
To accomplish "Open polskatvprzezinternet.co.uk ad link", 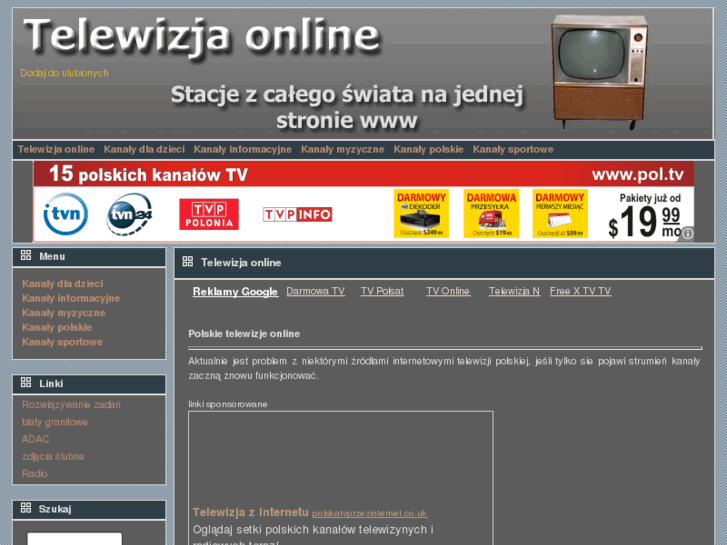I will point(370,513).
